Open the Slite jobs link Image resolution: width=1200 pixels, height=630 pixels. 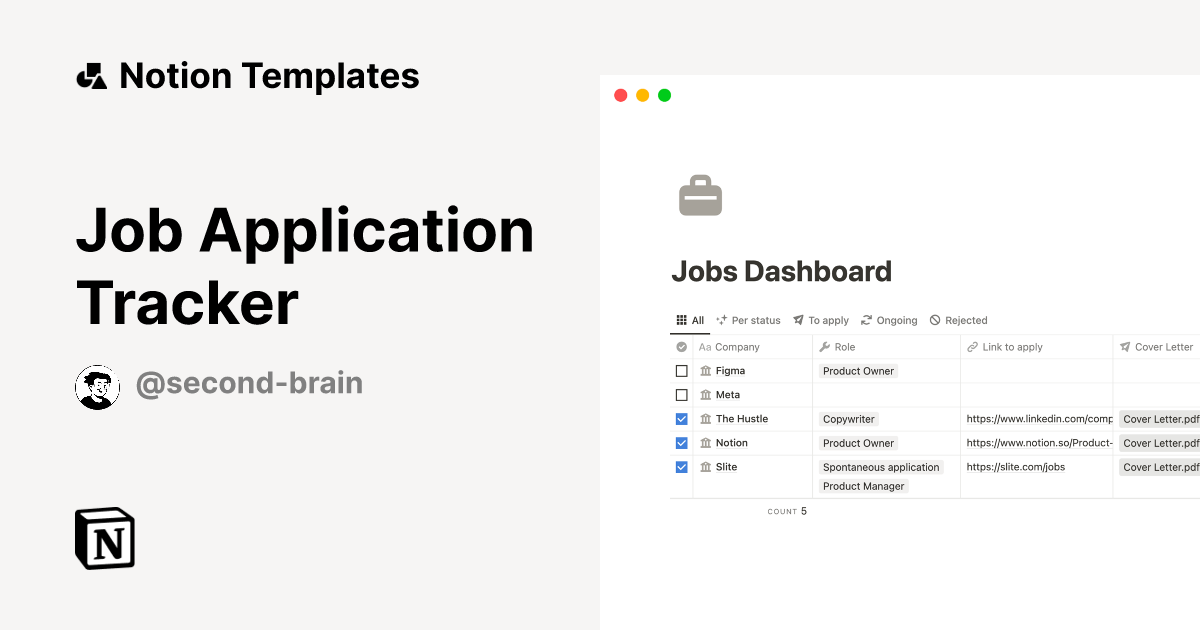[x=1016, y=467]
